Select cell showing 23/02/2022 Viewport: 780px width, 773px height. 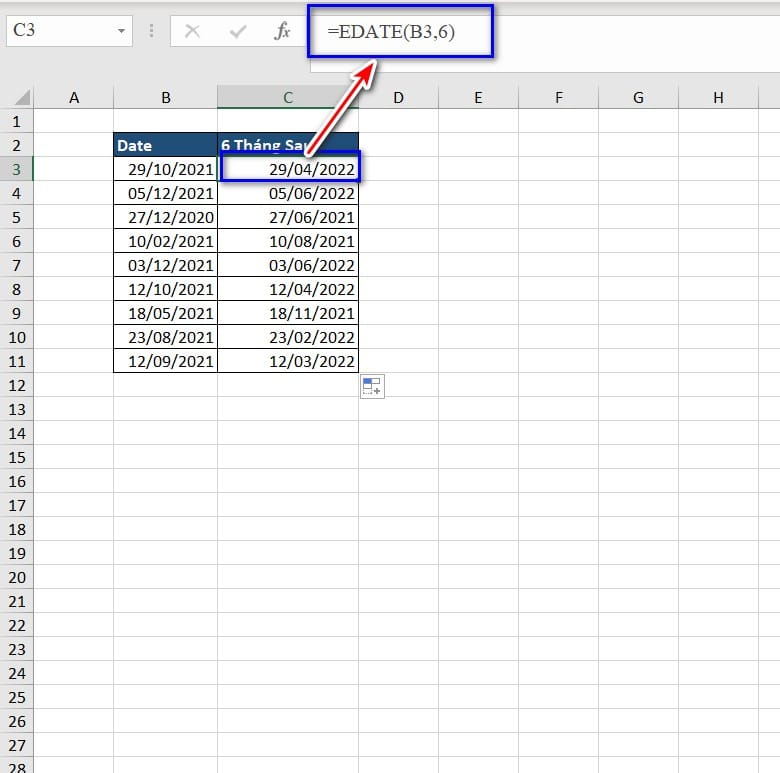tap(288, 337)
